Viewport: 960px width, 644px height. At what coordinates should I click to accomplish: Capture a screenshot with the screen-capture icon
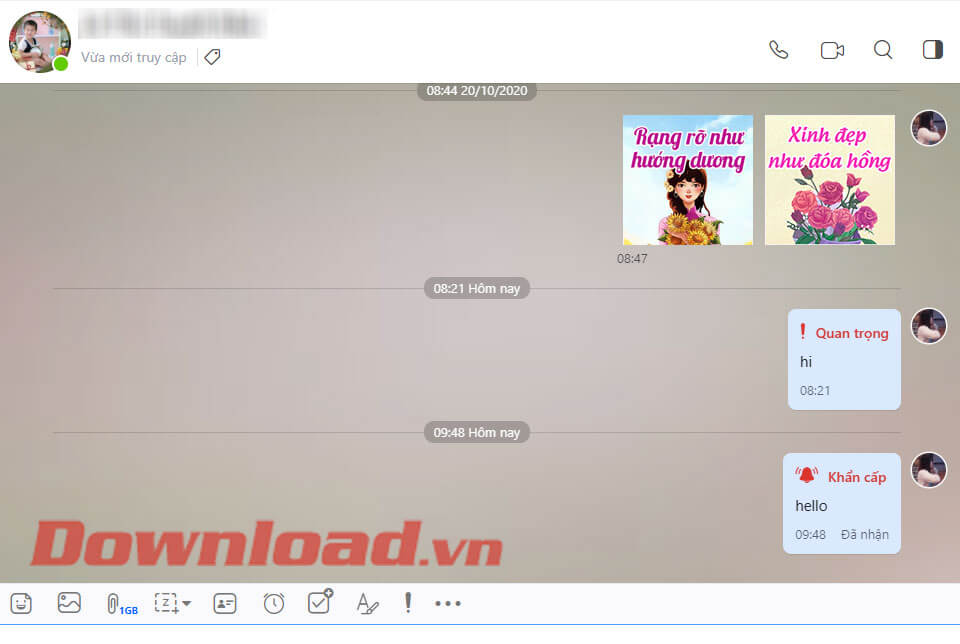pyautogui.click(x=165, y=603)
